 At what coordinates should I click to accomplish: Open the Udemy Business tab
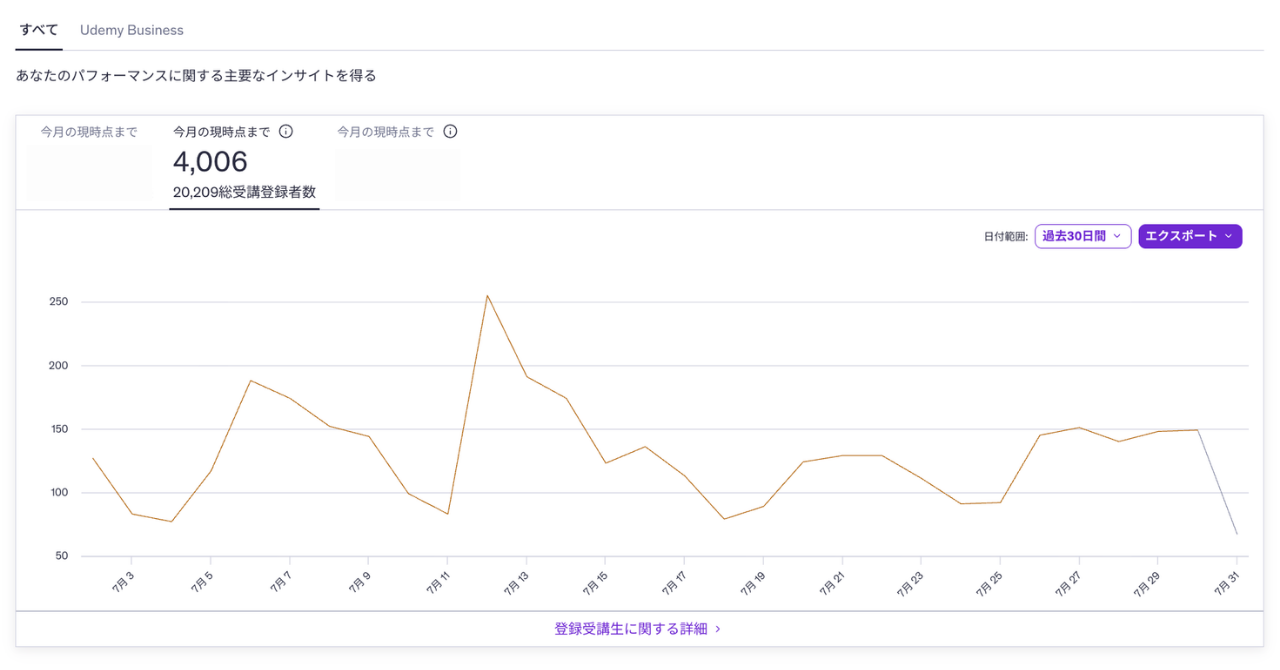[x=132, y=30]
